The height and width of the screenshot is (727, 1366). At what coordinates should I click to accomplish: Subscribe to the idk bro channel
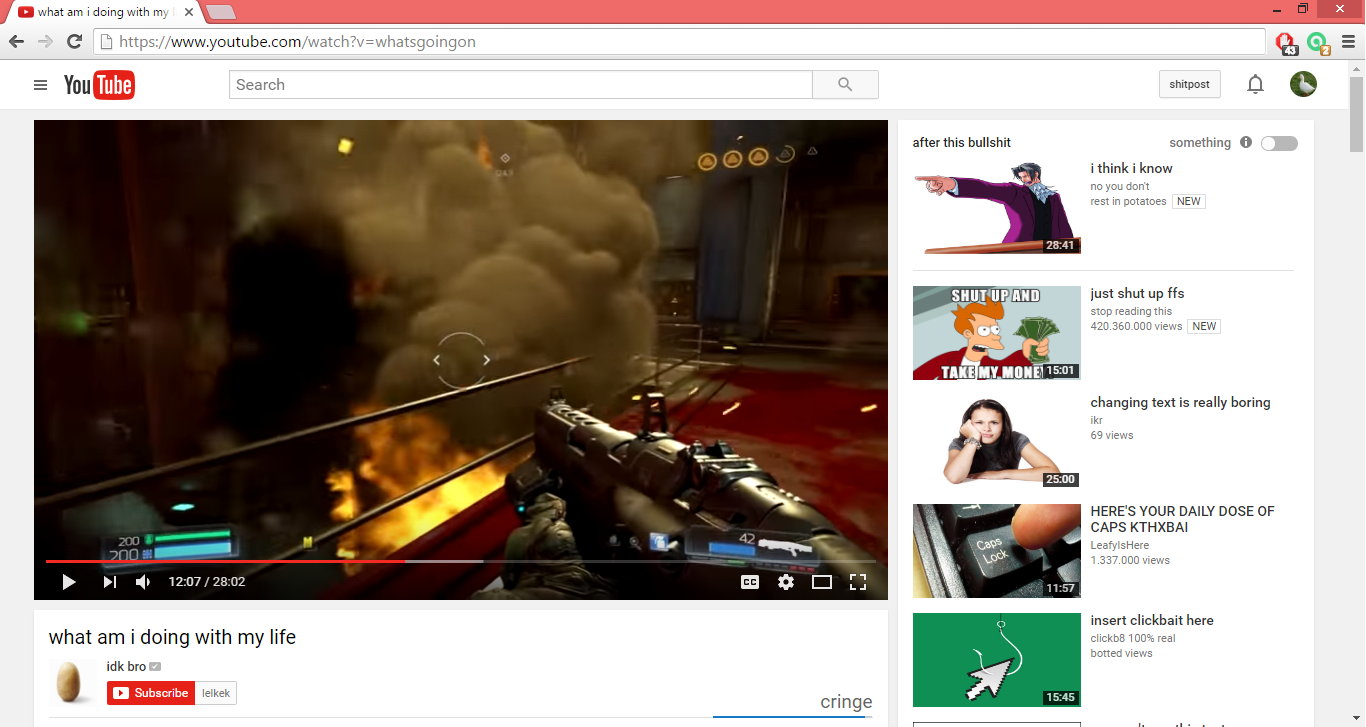point(151,693)
